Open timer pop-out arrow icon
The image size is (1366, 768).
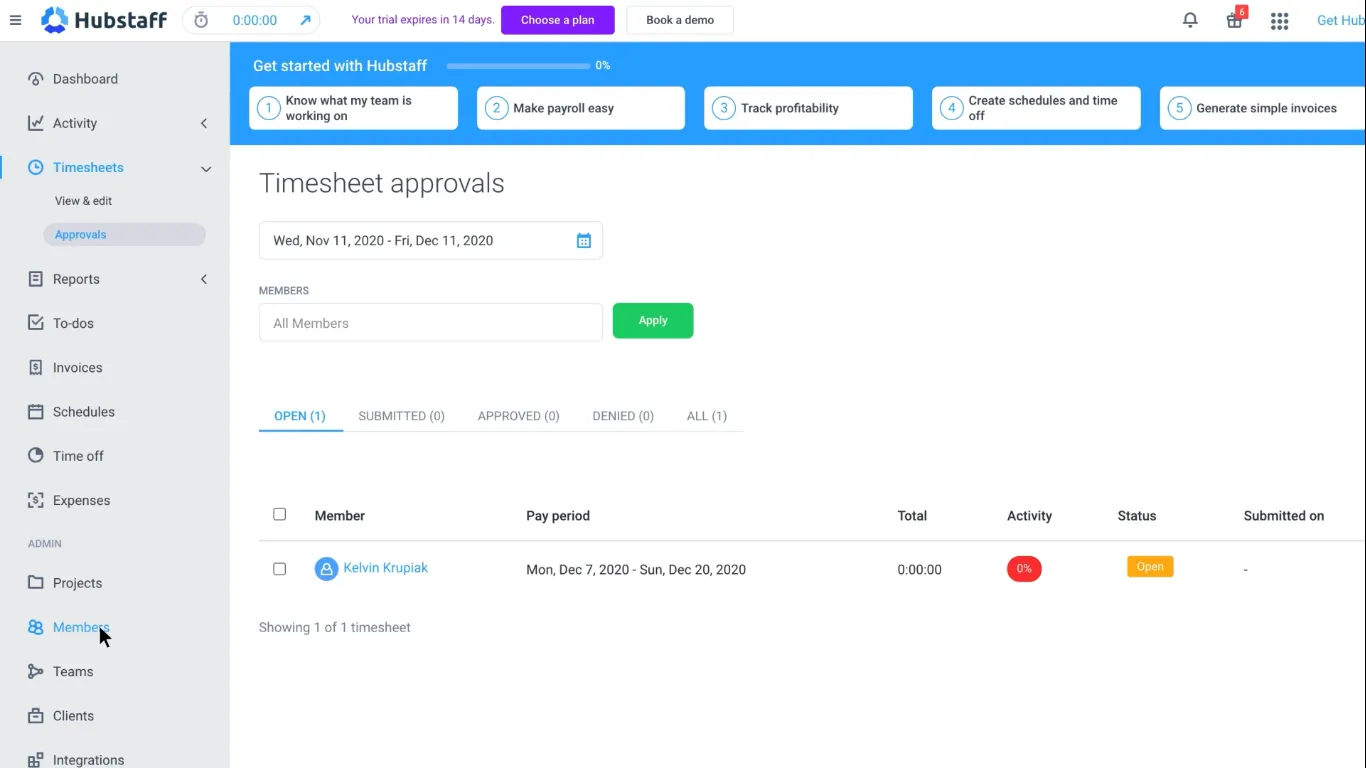(305, 20)
